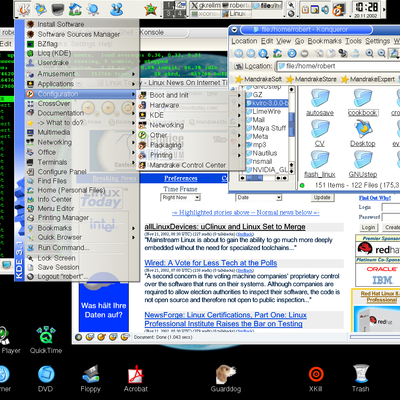Expand Boot and Init submenu
This screenshot has height=400, width=400.
click(x=190, y=95)
